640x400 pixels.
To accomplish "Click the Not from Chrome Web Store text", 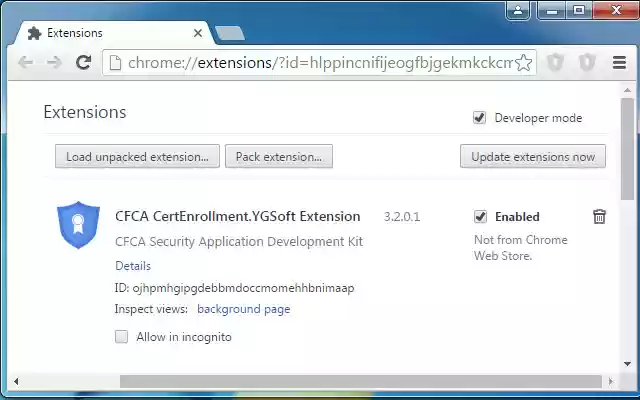I will [x=521, y=248].
